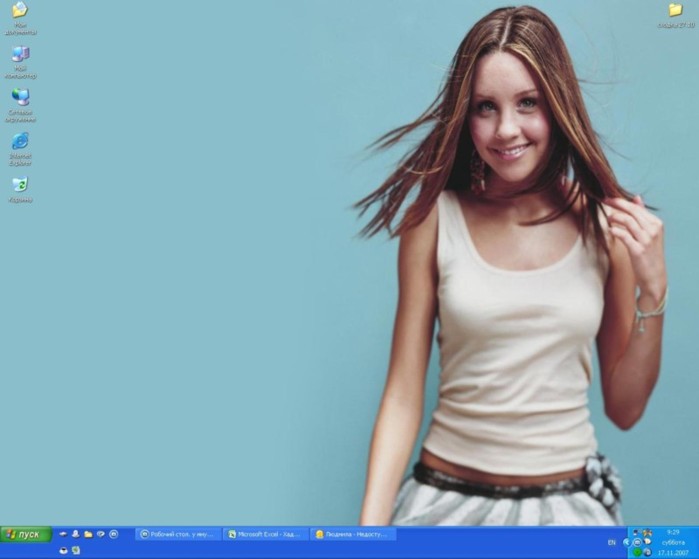Click the tray icon to the right of the green circle
The width and height of the screenshot is (699, 559).
tap(648, 552)
